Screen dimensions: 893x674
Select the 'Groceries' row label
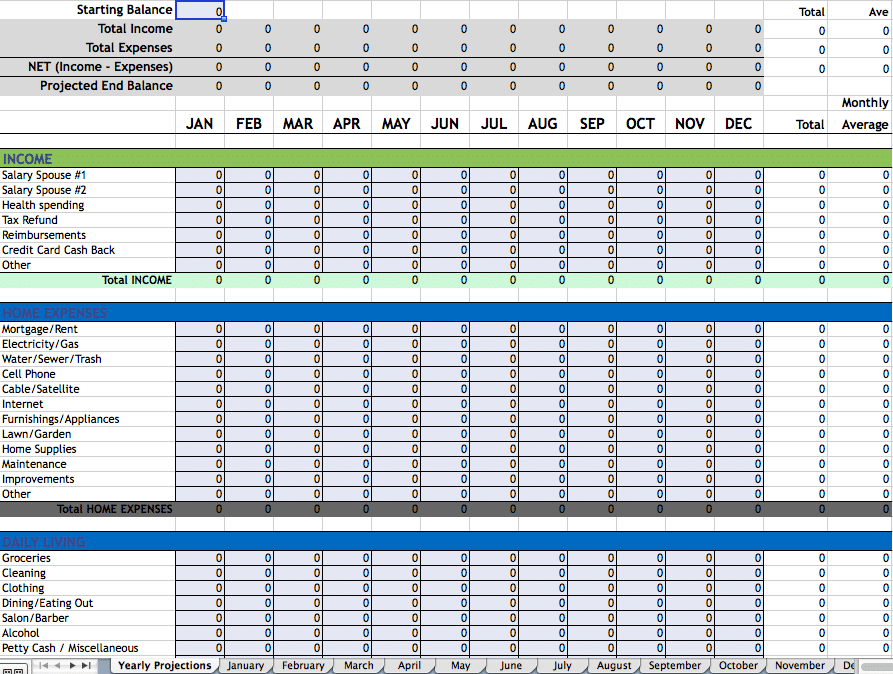pyautogui.click(x=88, y=558)
